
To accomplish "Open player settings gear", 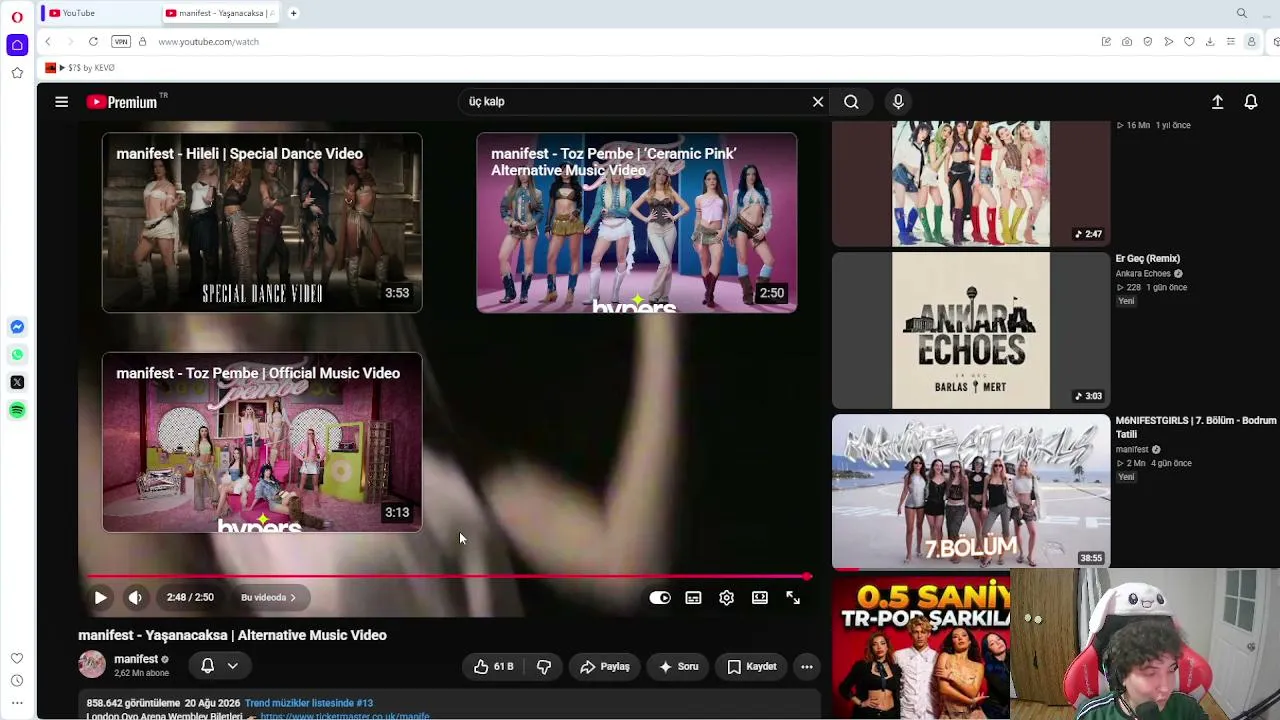I will pyautogui.click(x=726, y=598).
